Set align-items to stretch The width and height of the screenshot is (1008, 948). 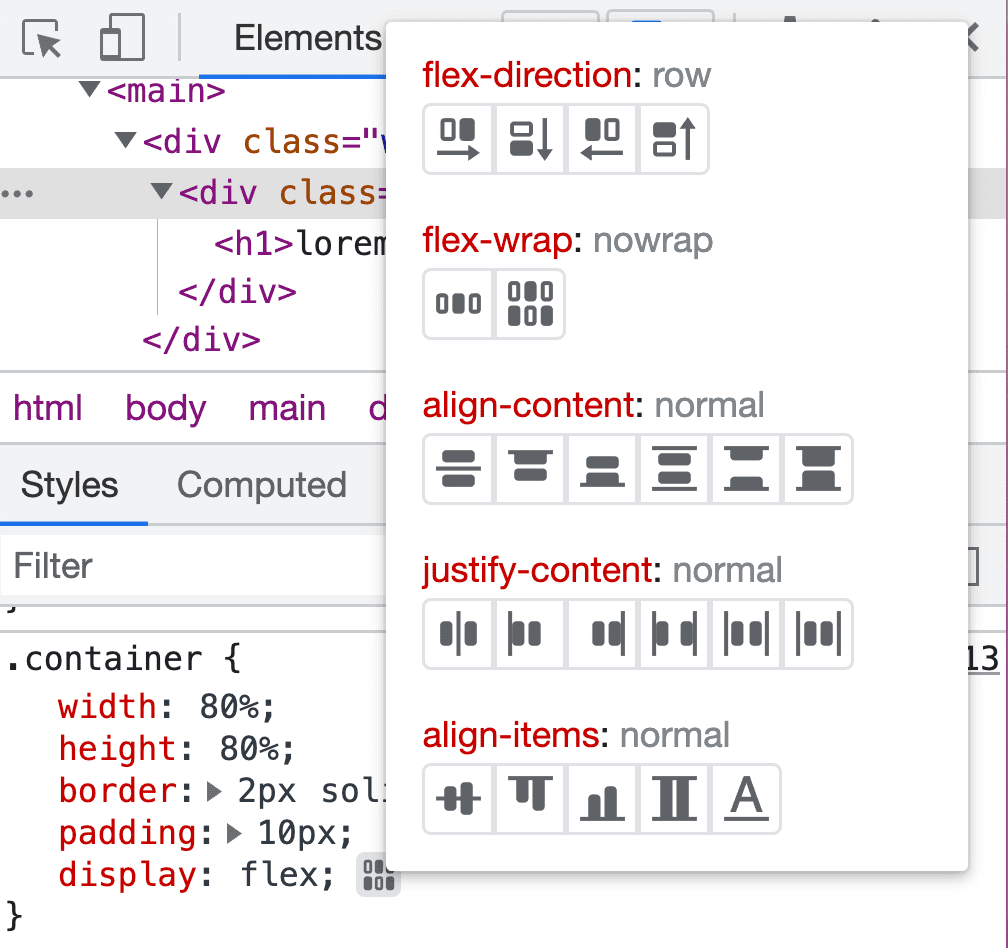[x=674, y=798]
